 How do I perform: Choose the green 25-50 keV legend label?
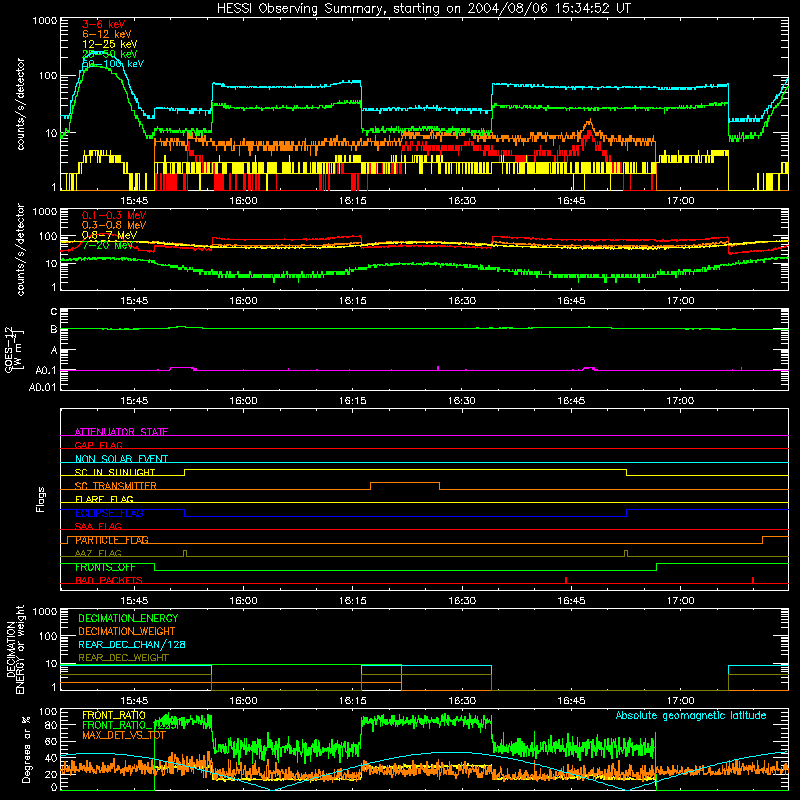point(110,54)
